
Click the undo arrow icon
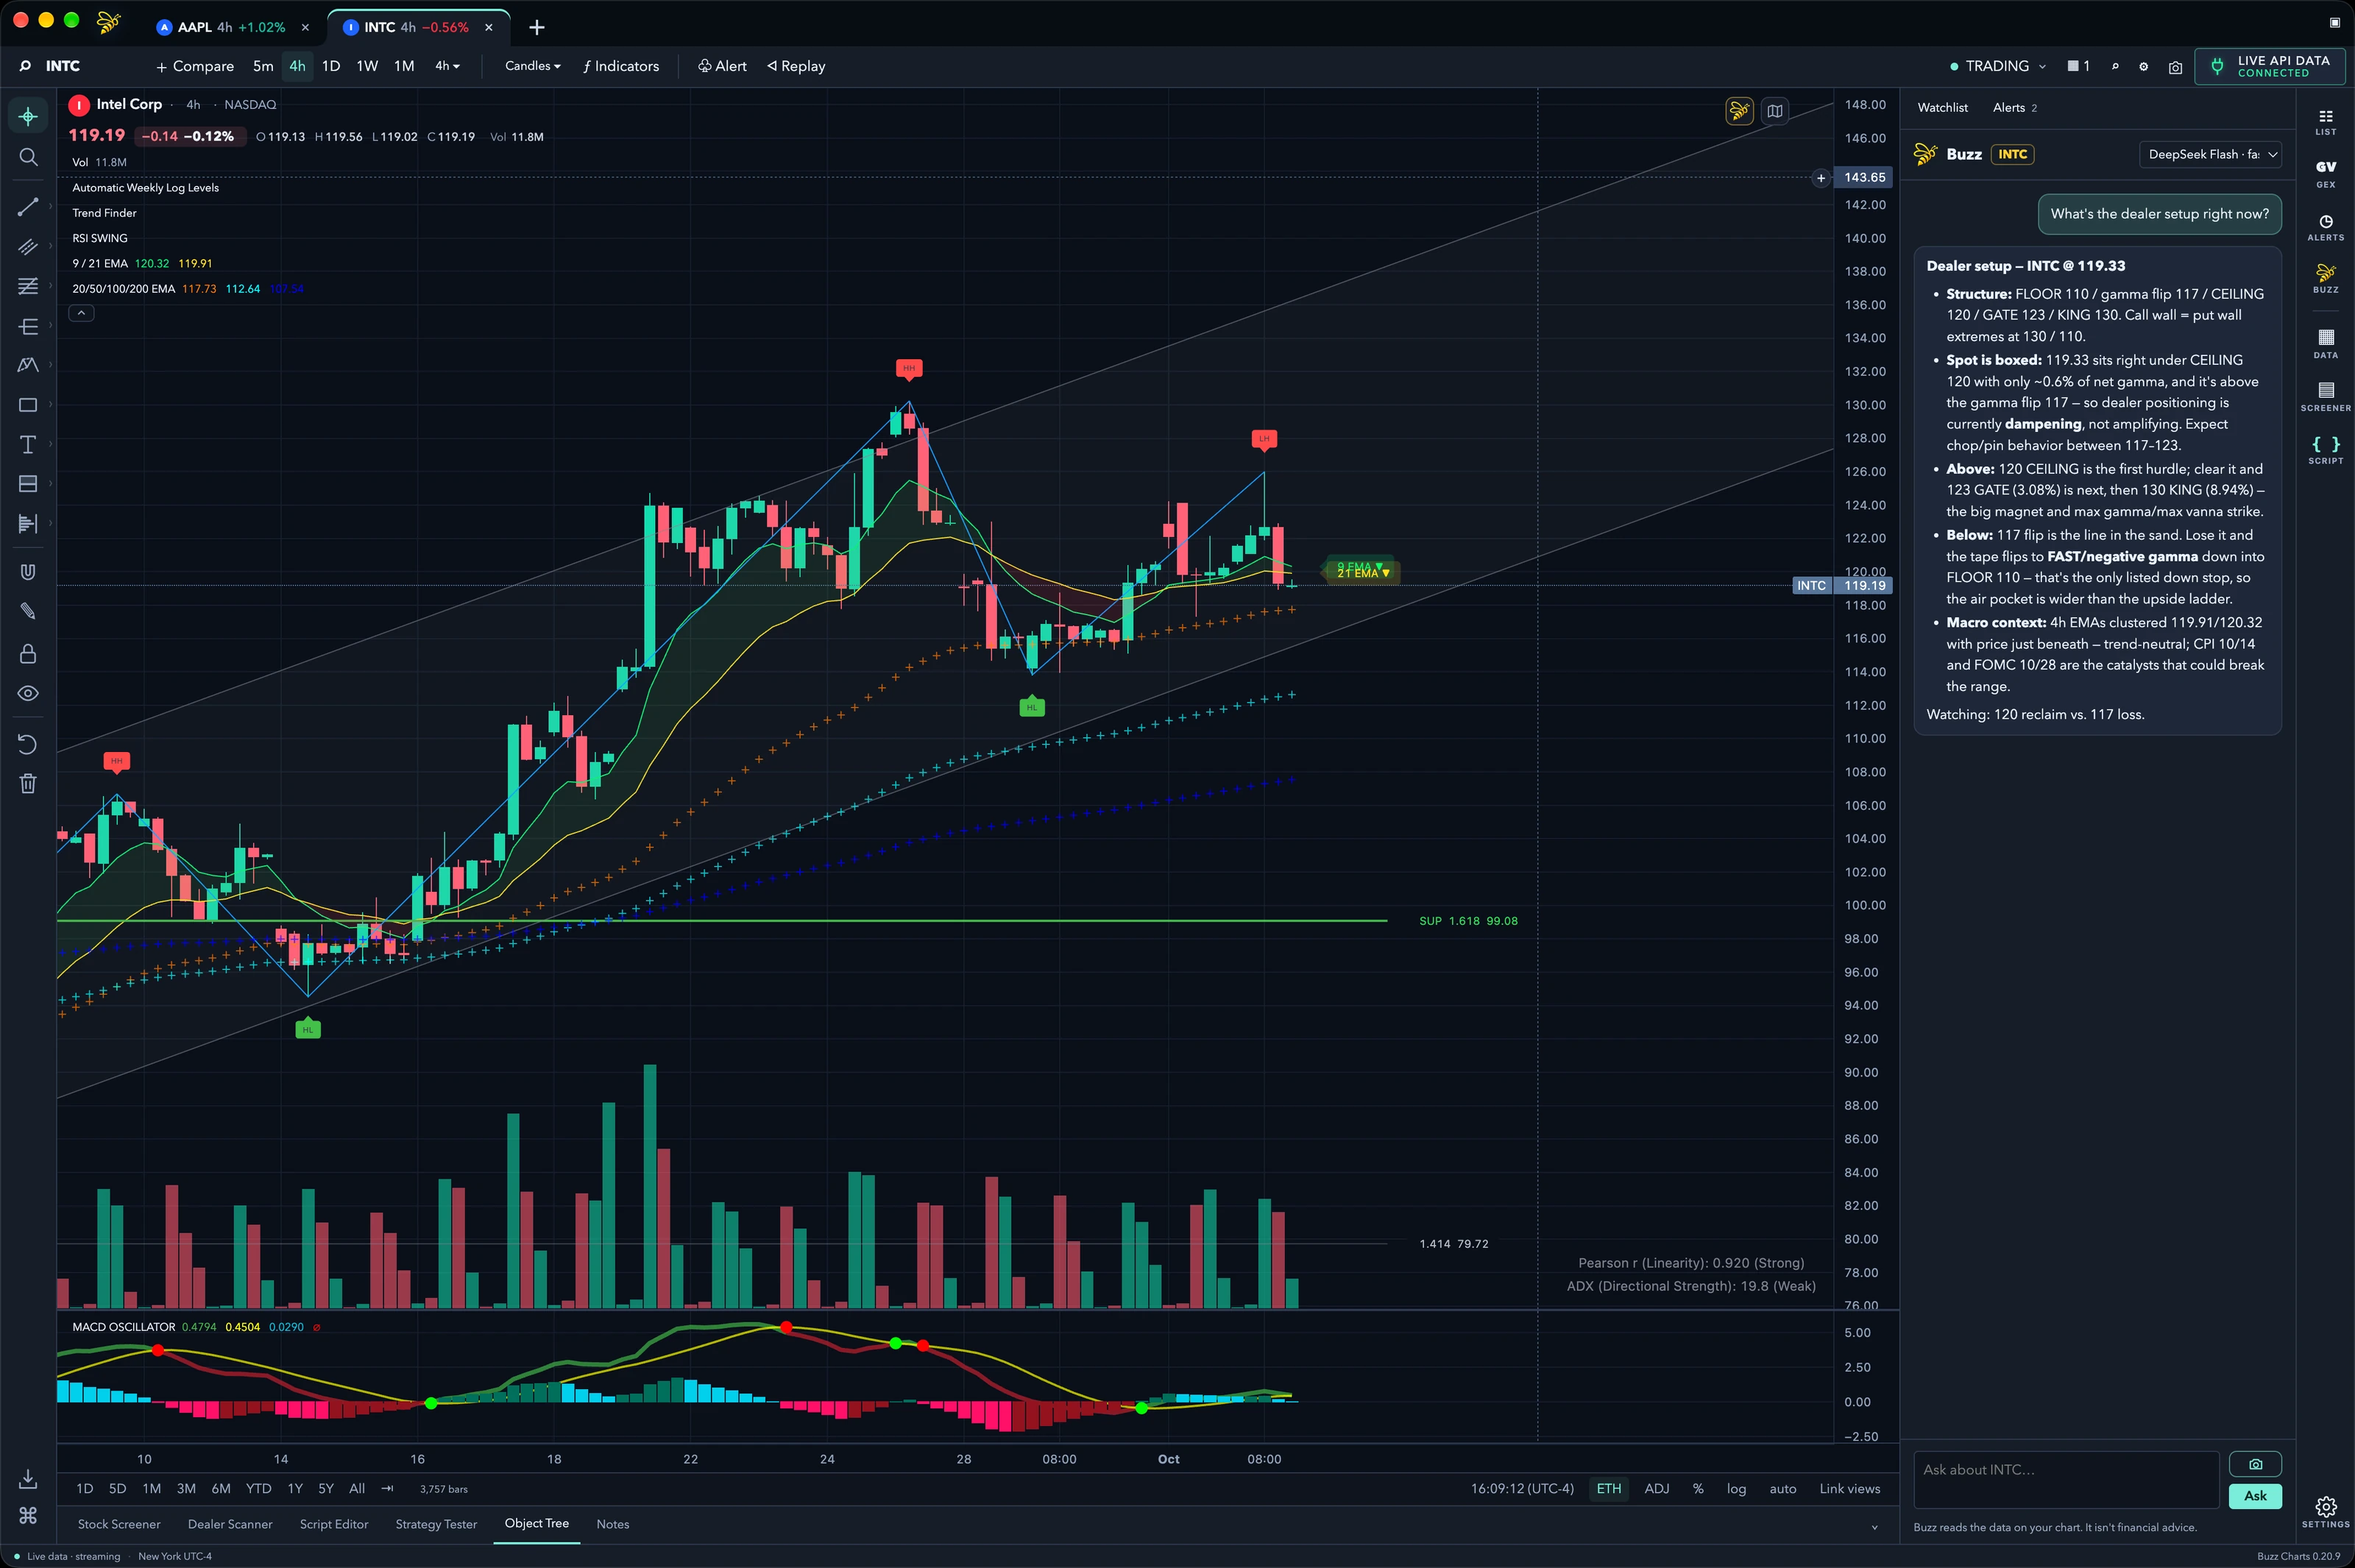[28, 744]
